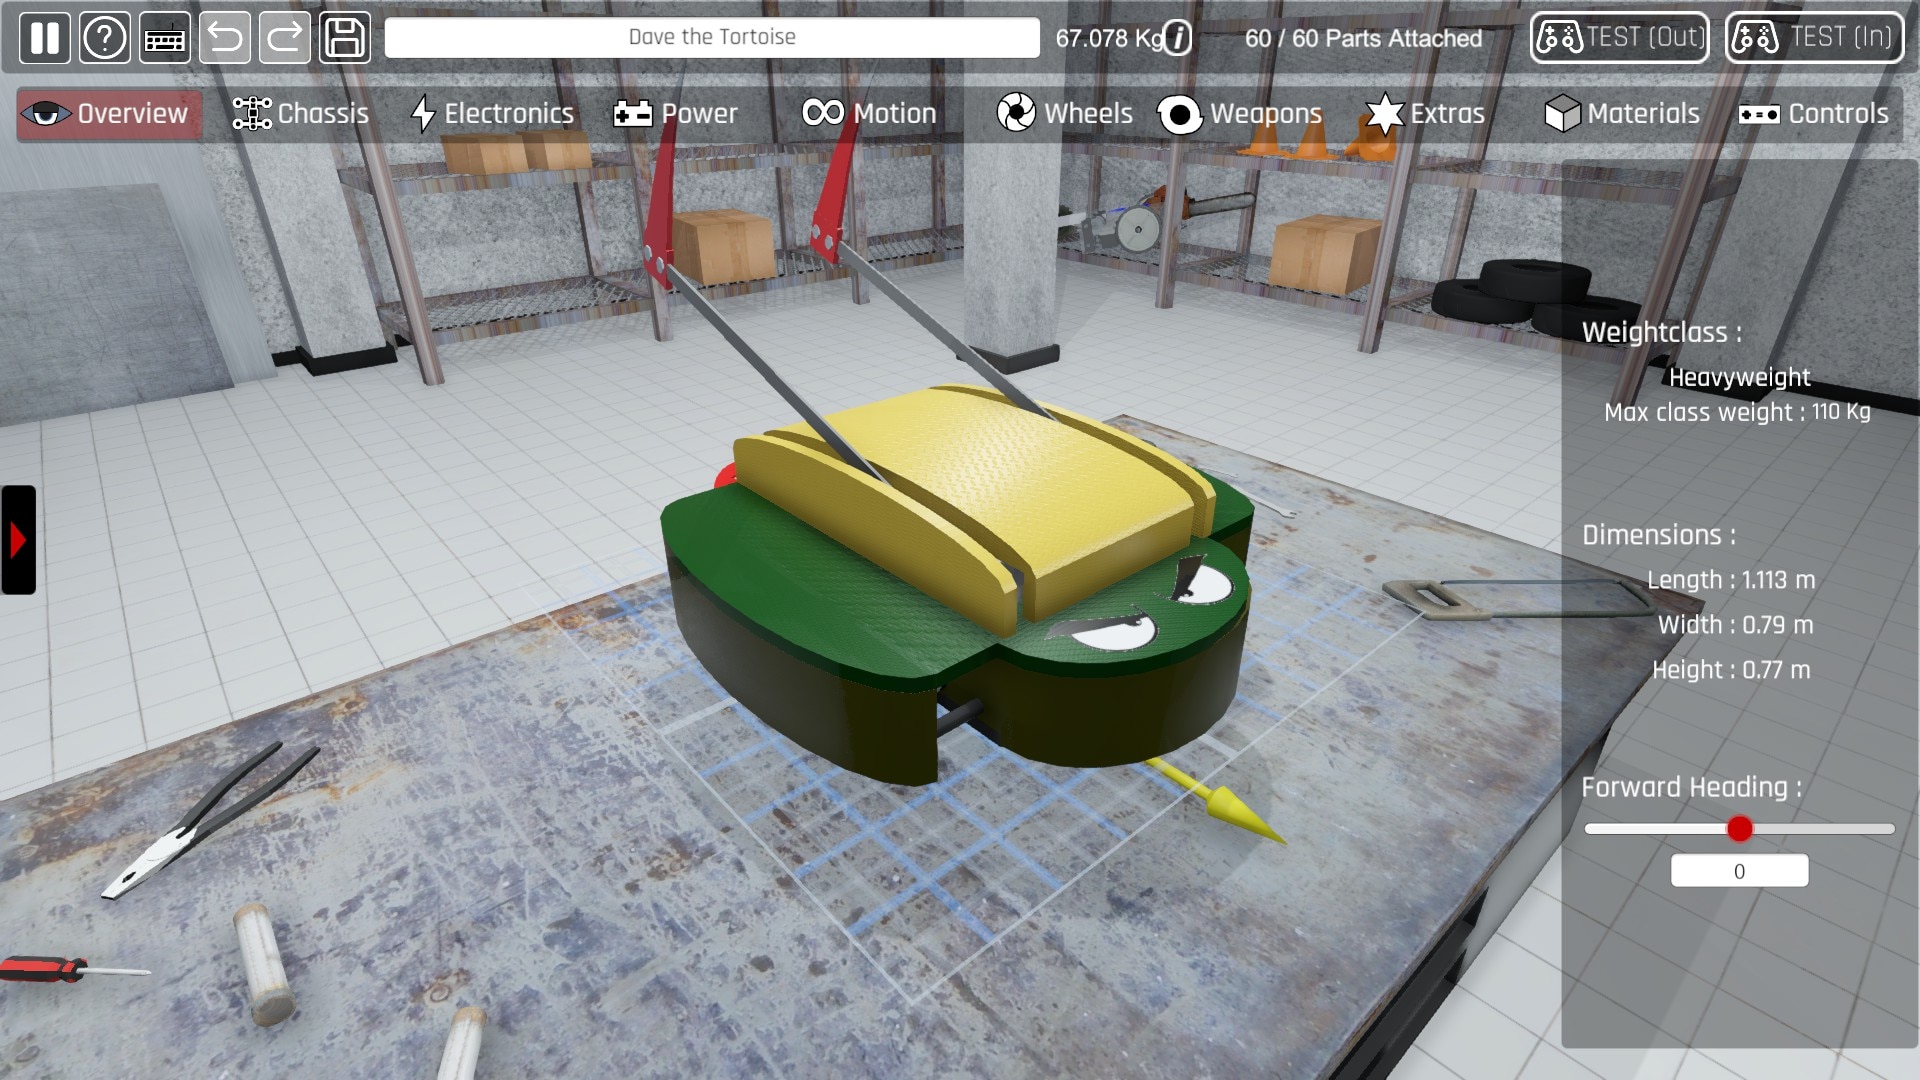The width and height of the screenshot is (1920, 1080).
Task: Go to the Power tab
Action: [676, 114]
